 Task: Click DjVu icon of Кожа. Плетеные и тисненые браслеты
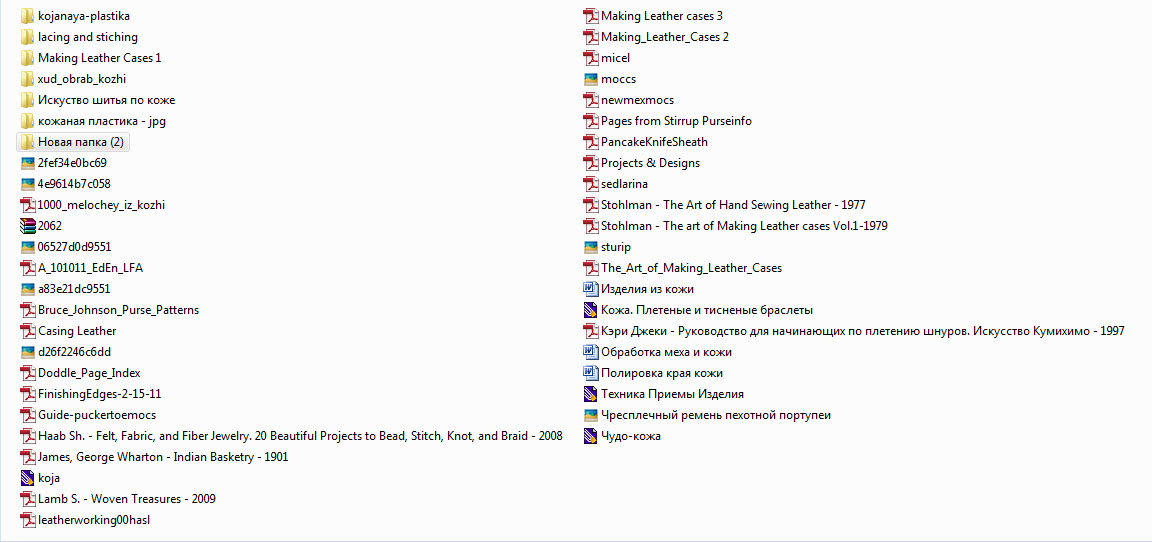pos(590,310)
